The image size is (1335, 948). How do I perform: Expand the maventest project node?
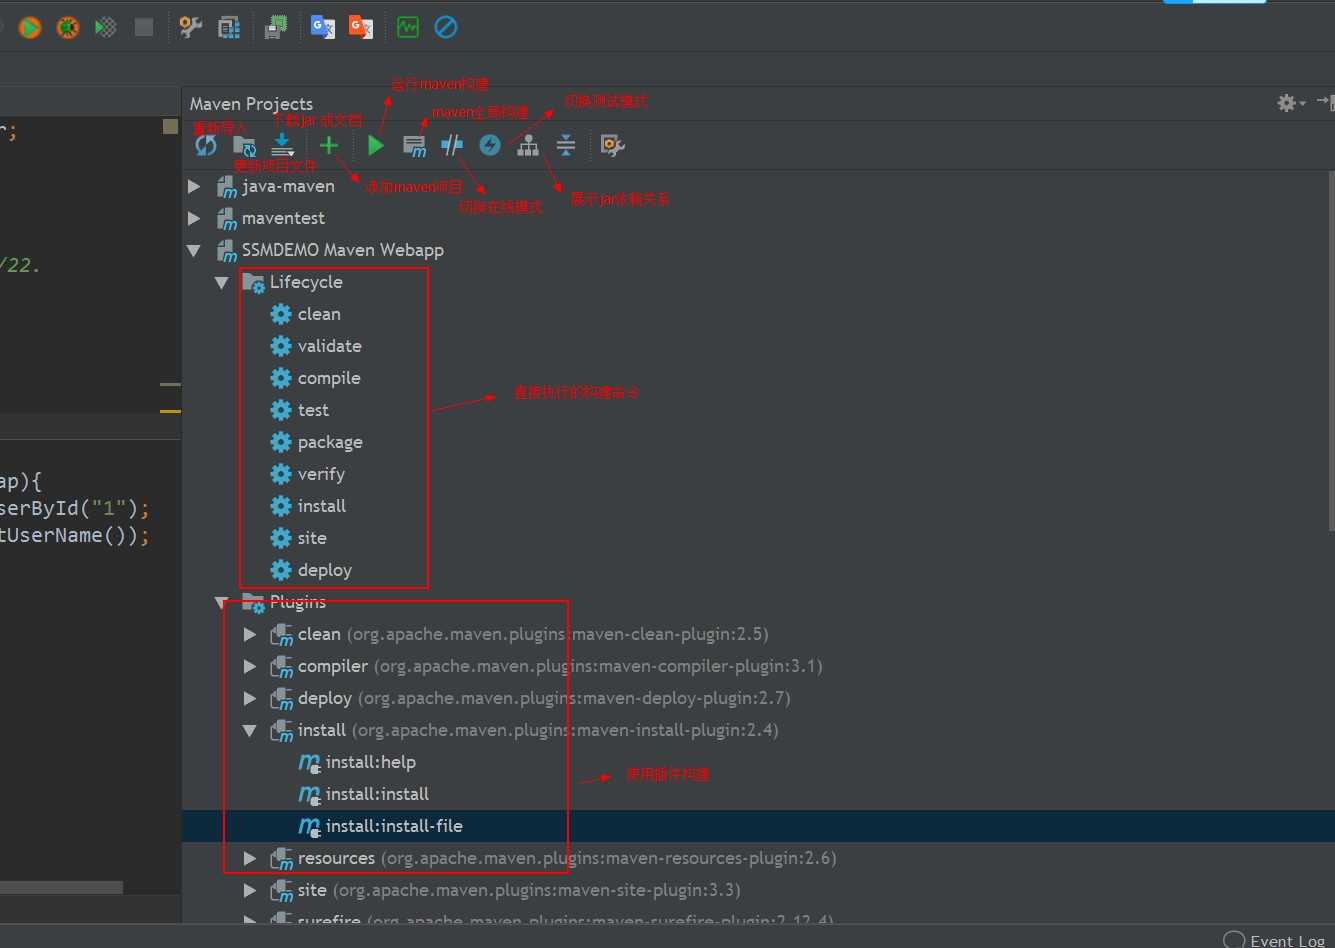coord(194,218)
